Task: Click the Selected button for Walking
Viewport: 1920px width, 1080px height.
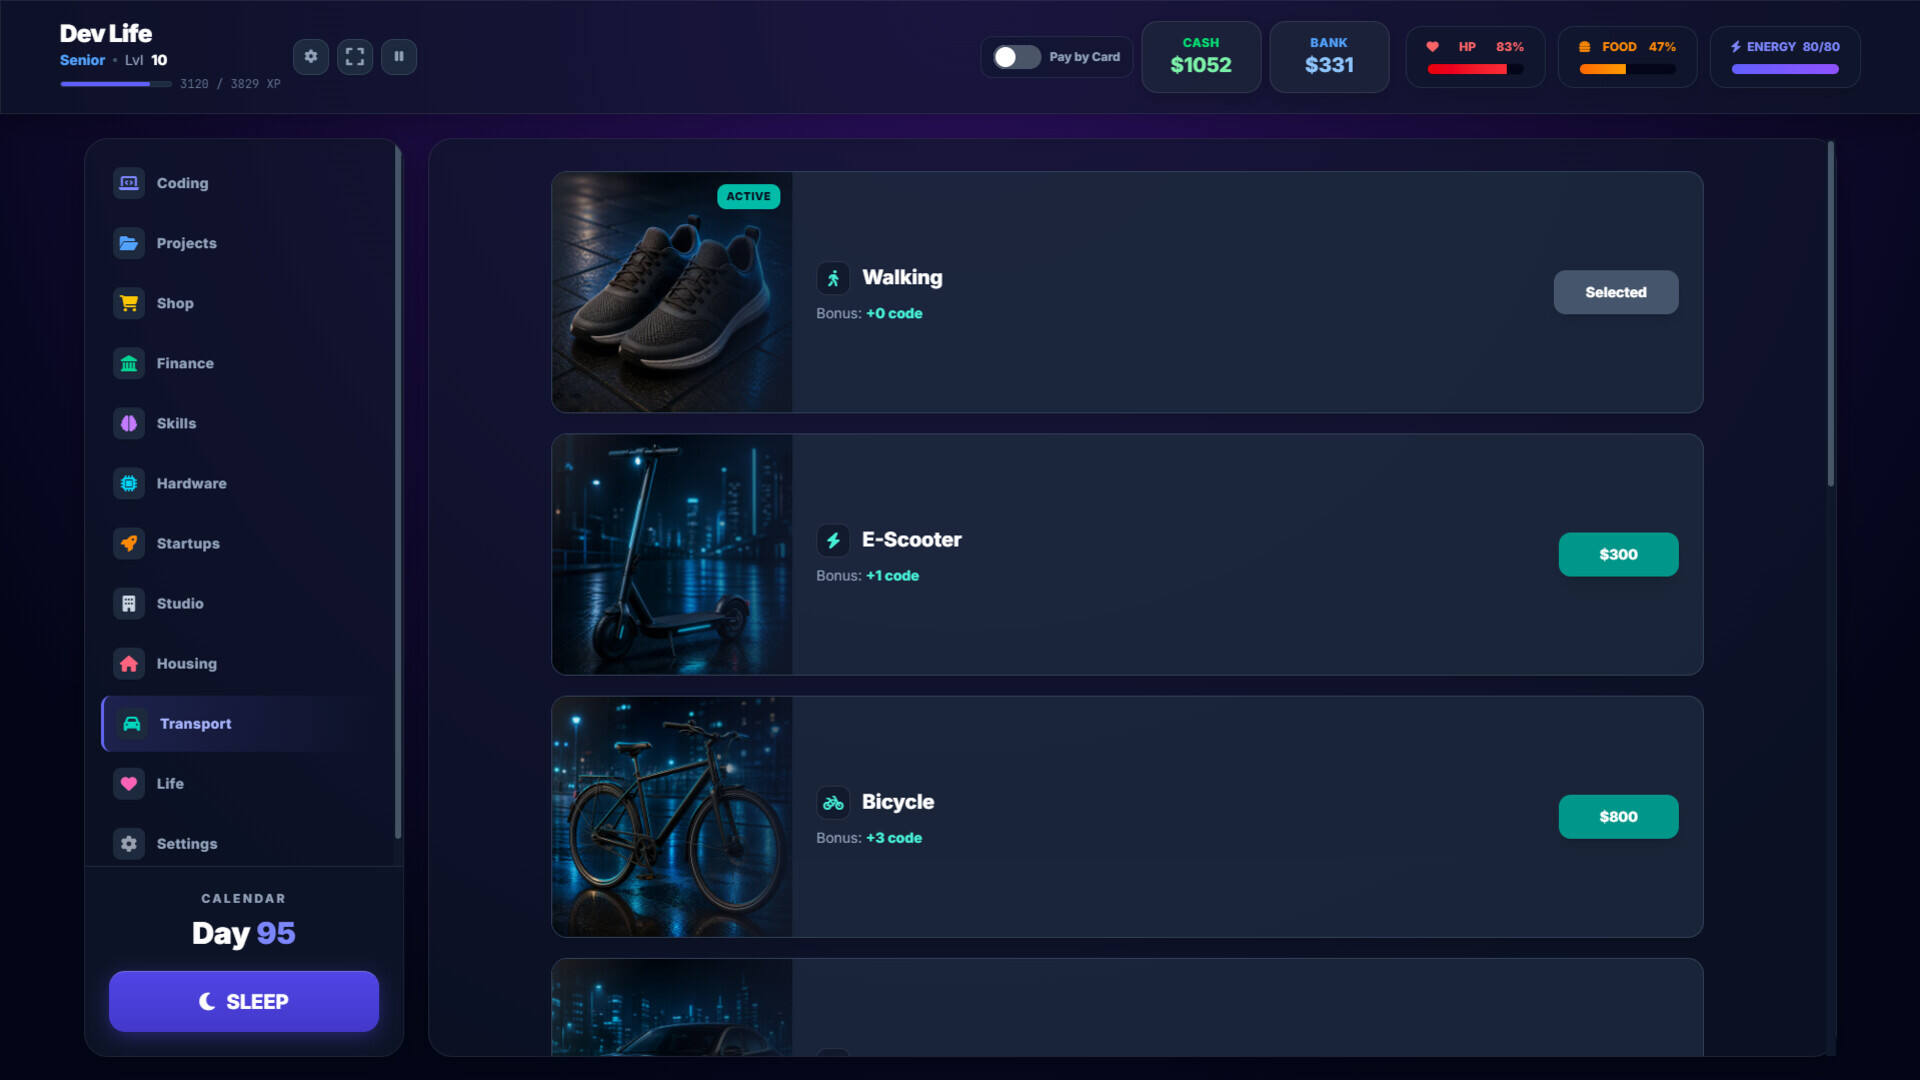Action: 1616,292
